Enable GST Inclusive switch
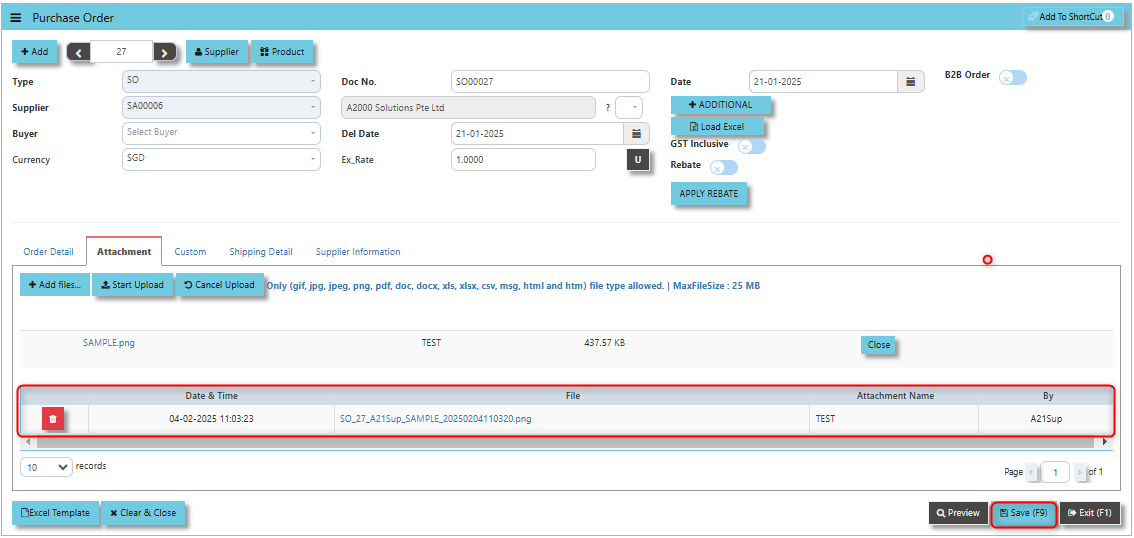 tap(751, 147)
